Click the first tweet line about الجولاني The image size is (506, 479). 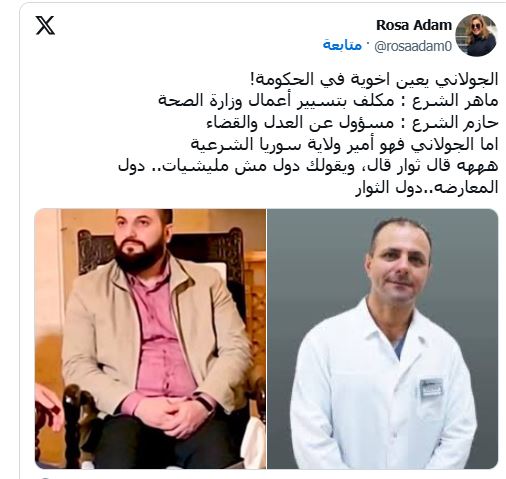(x=373, y=79)
